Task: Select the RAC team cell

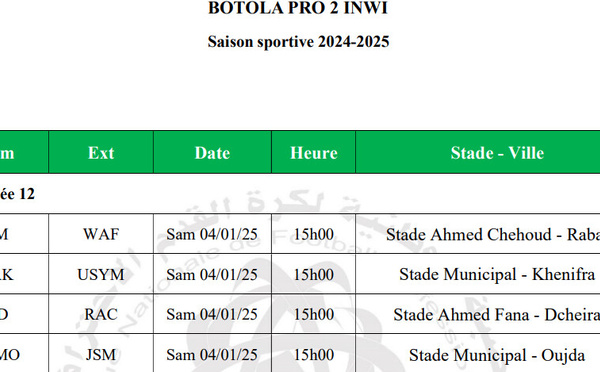Action: pyautogui.click(x=101, y=314)
